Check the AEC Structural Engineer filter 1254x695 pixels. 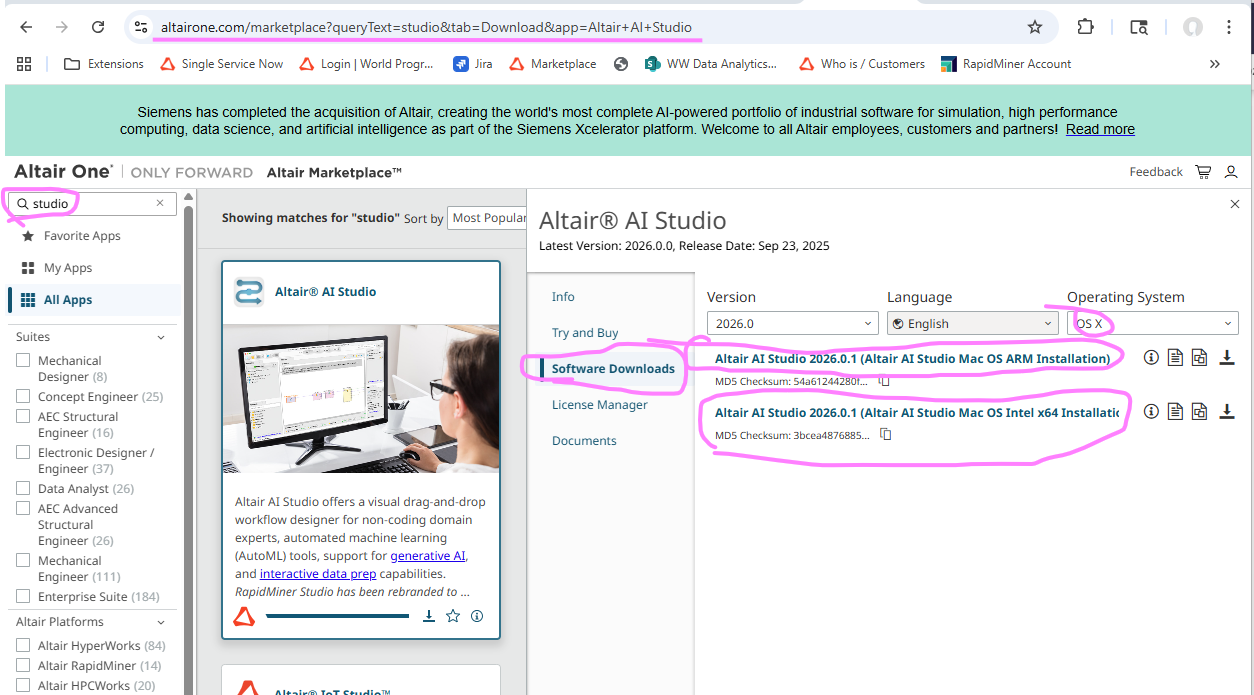point(23,417)
